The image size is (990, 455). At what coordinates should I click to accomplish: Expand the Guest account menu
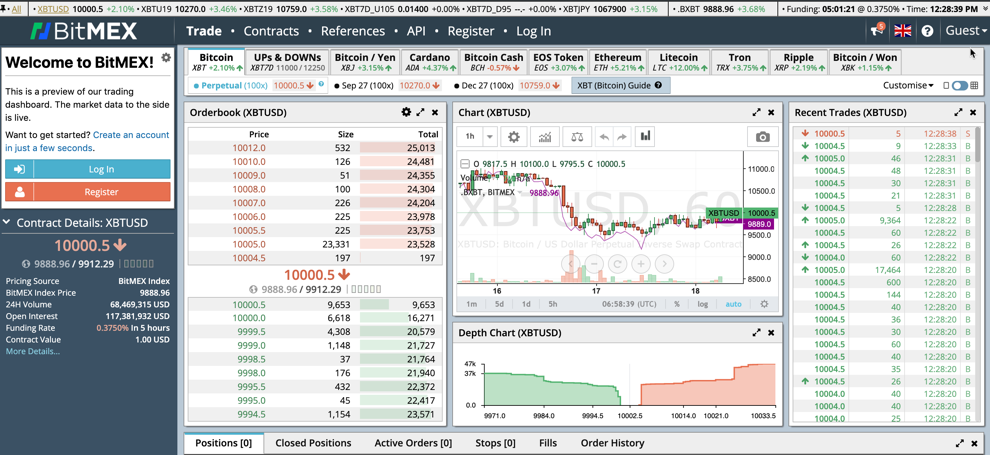[965, 31]
